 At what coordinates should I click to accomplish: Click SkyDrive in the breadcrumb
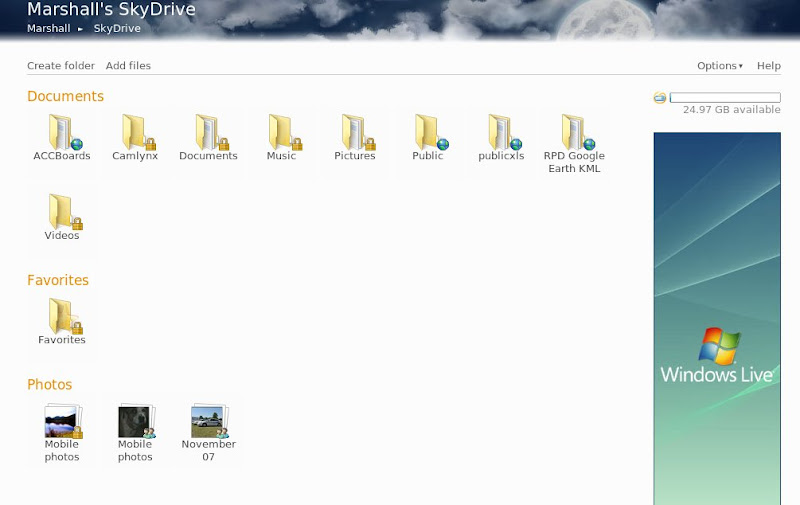[x=117, y=29]
